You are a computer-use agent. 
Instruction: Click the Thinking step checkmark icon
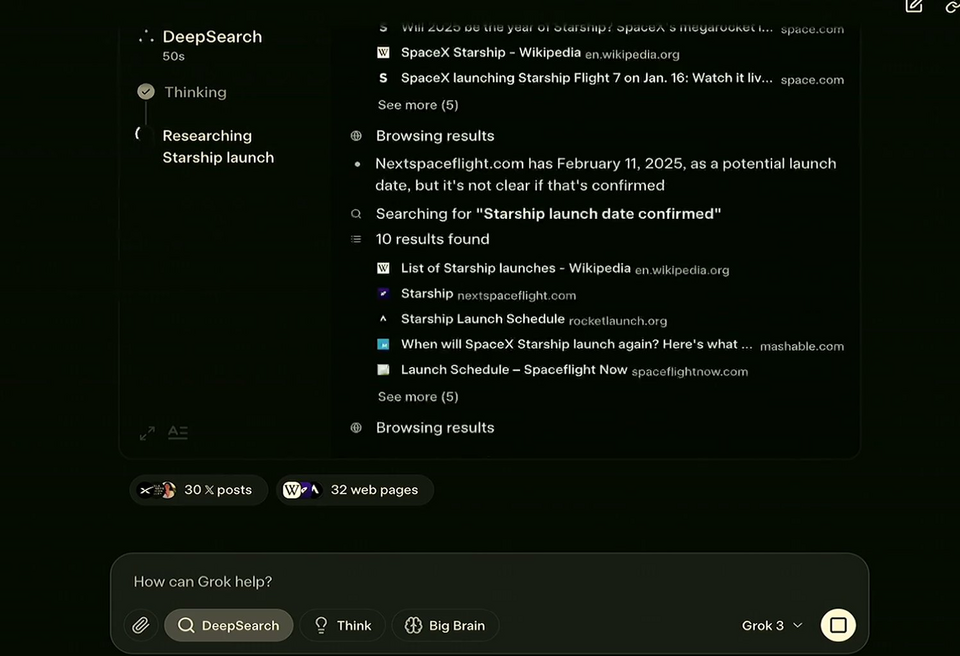click(146, 92)
